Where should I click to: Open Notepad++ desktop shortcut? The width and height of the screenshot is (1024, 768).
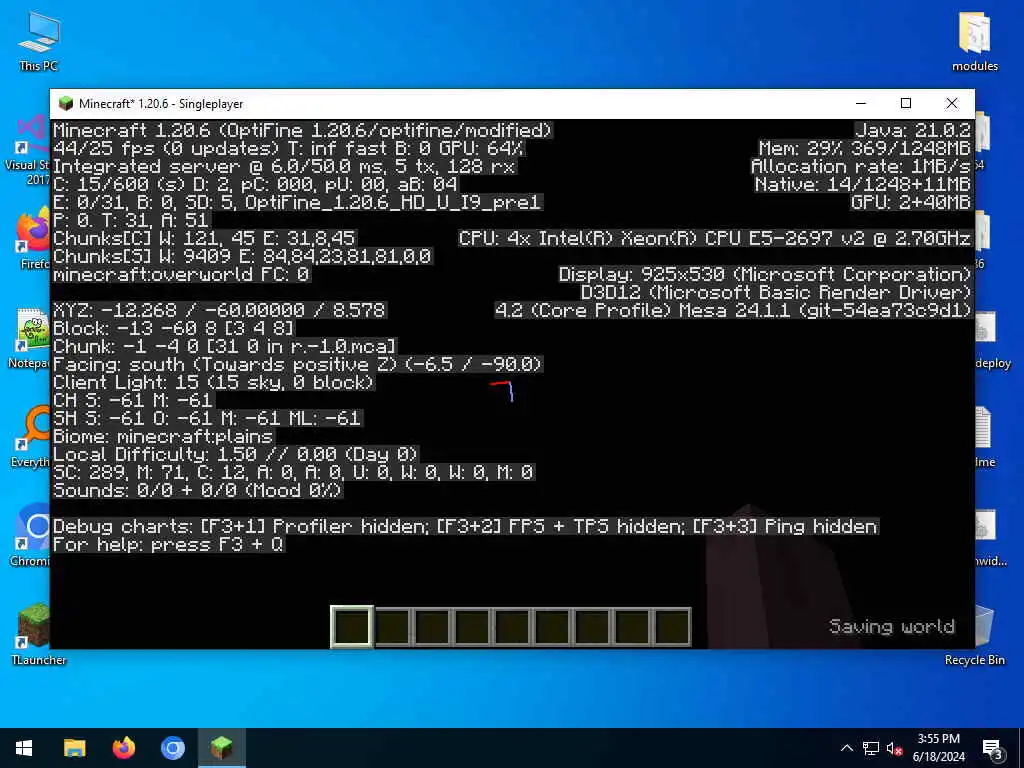[29, 338]
